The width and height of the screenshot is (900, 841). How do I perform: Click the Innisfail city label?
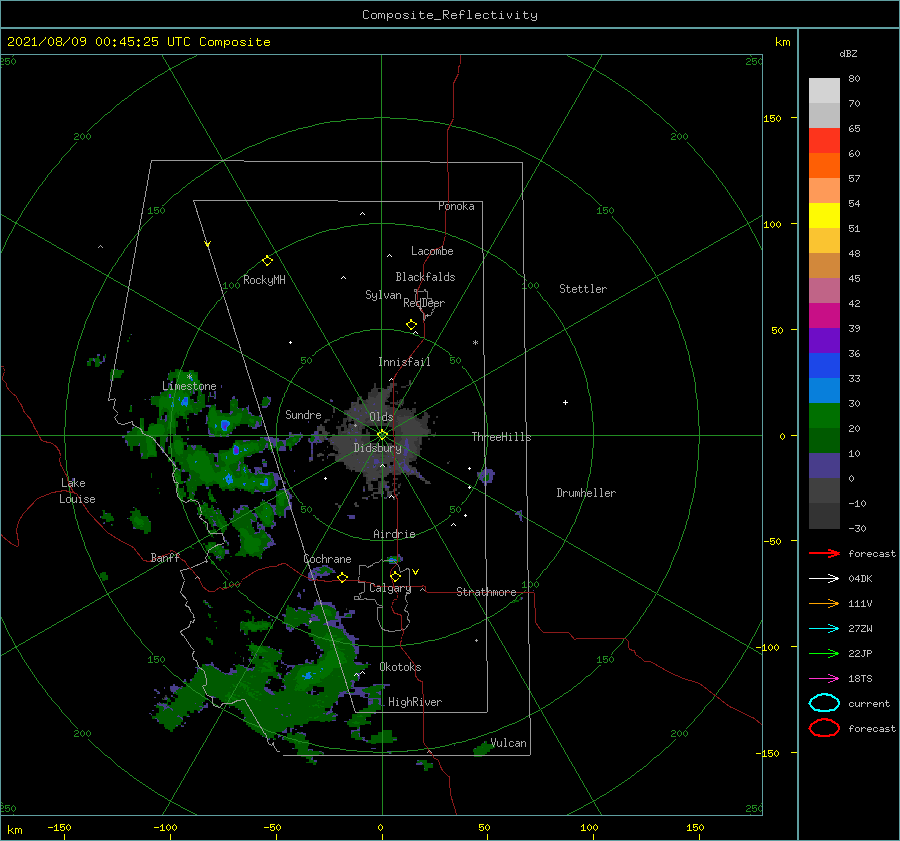pyautogui.click(x=404, y=362)
